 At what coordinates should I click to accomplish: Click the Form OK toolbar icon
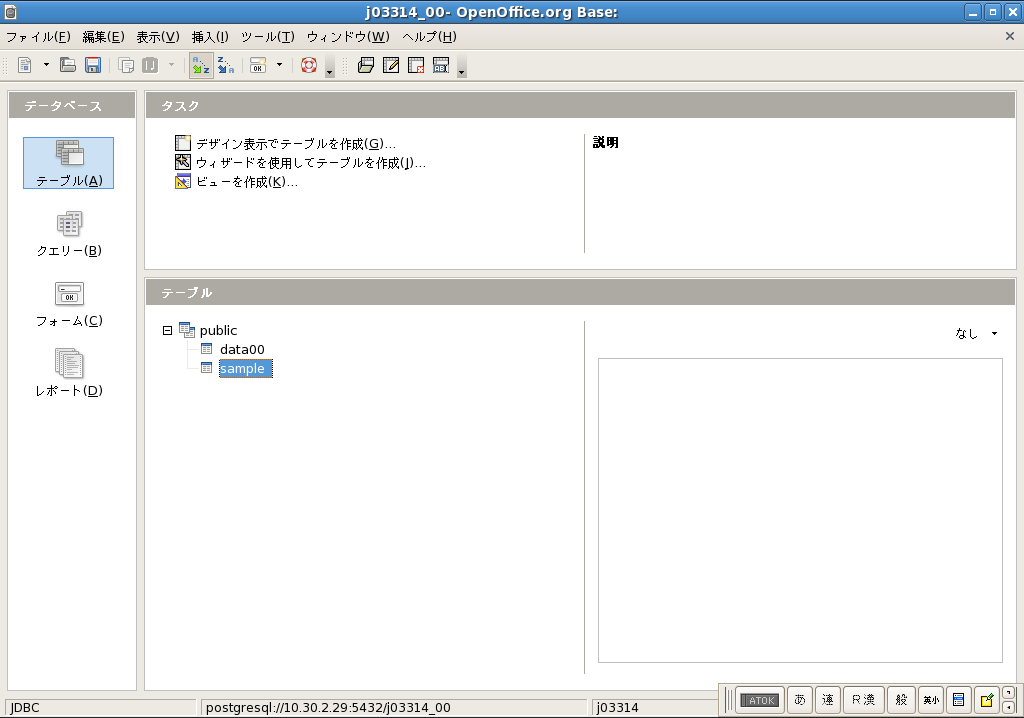[x=258, y=65]
